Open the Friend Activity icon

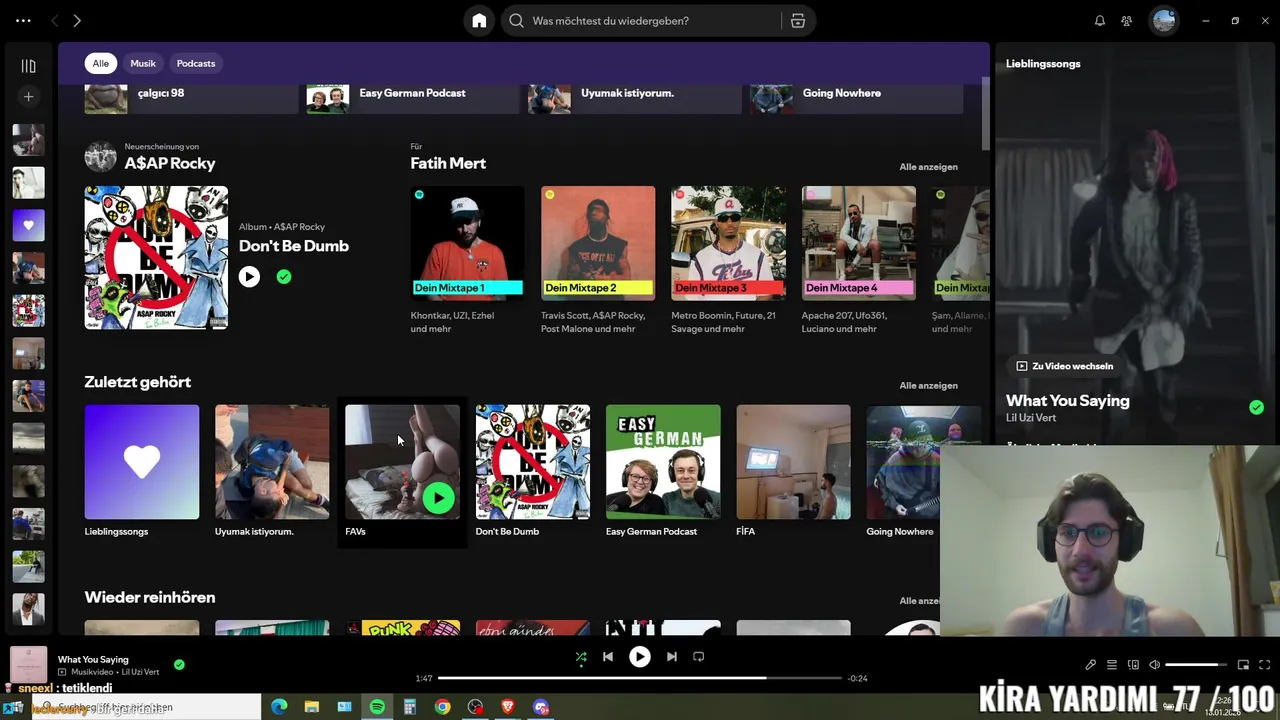pyautogui.click(x=1127, y=20)
